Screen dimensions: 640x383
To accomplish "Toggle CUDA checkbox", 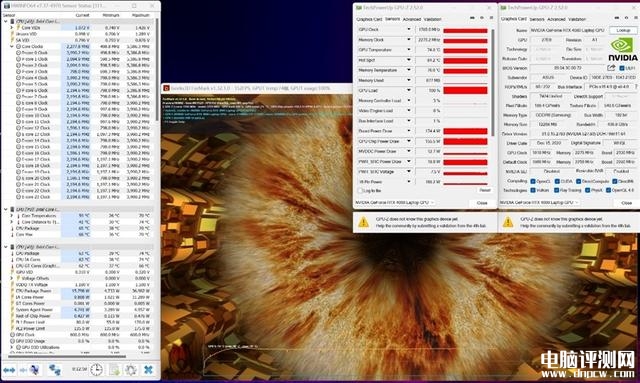I will pyautogui.click(x=557, y=181).
